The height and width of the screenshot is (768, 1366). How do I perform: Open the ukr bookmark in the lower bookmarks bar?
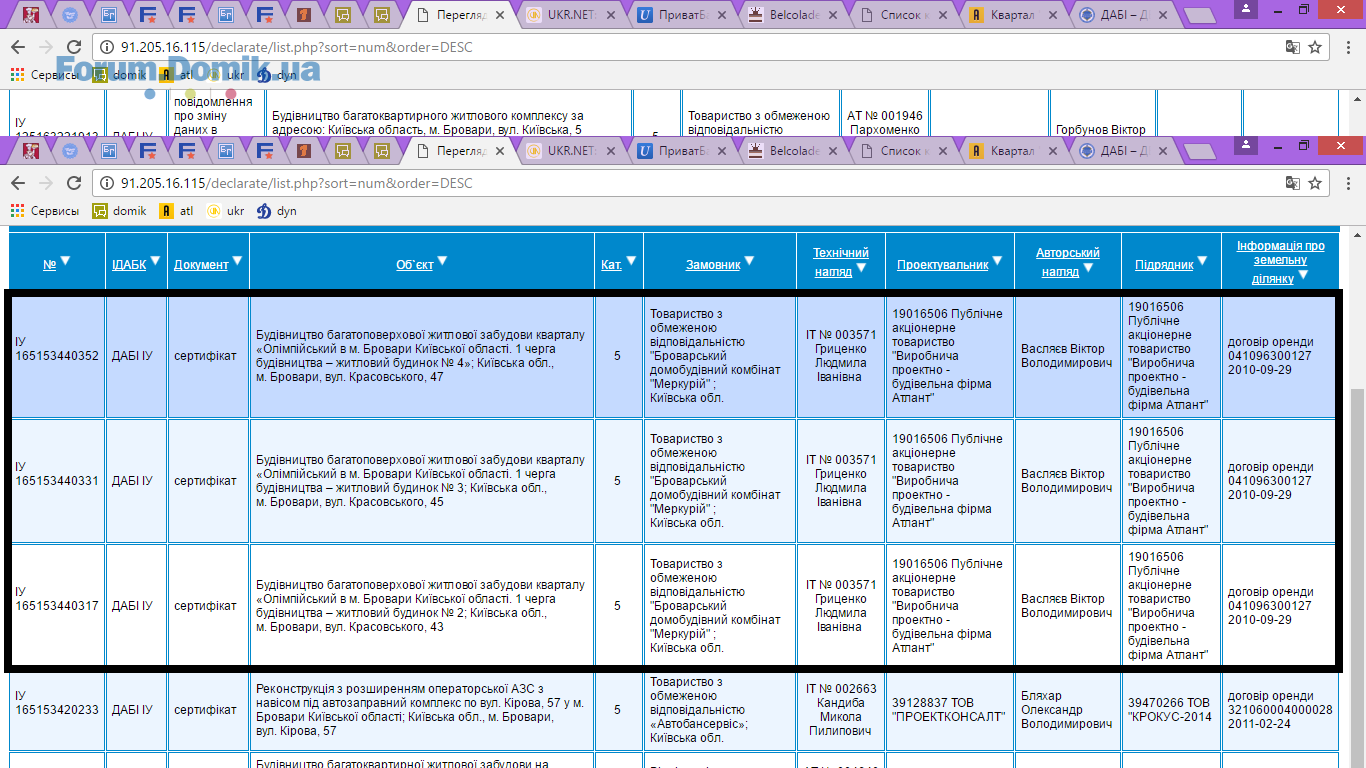point(226,211)
